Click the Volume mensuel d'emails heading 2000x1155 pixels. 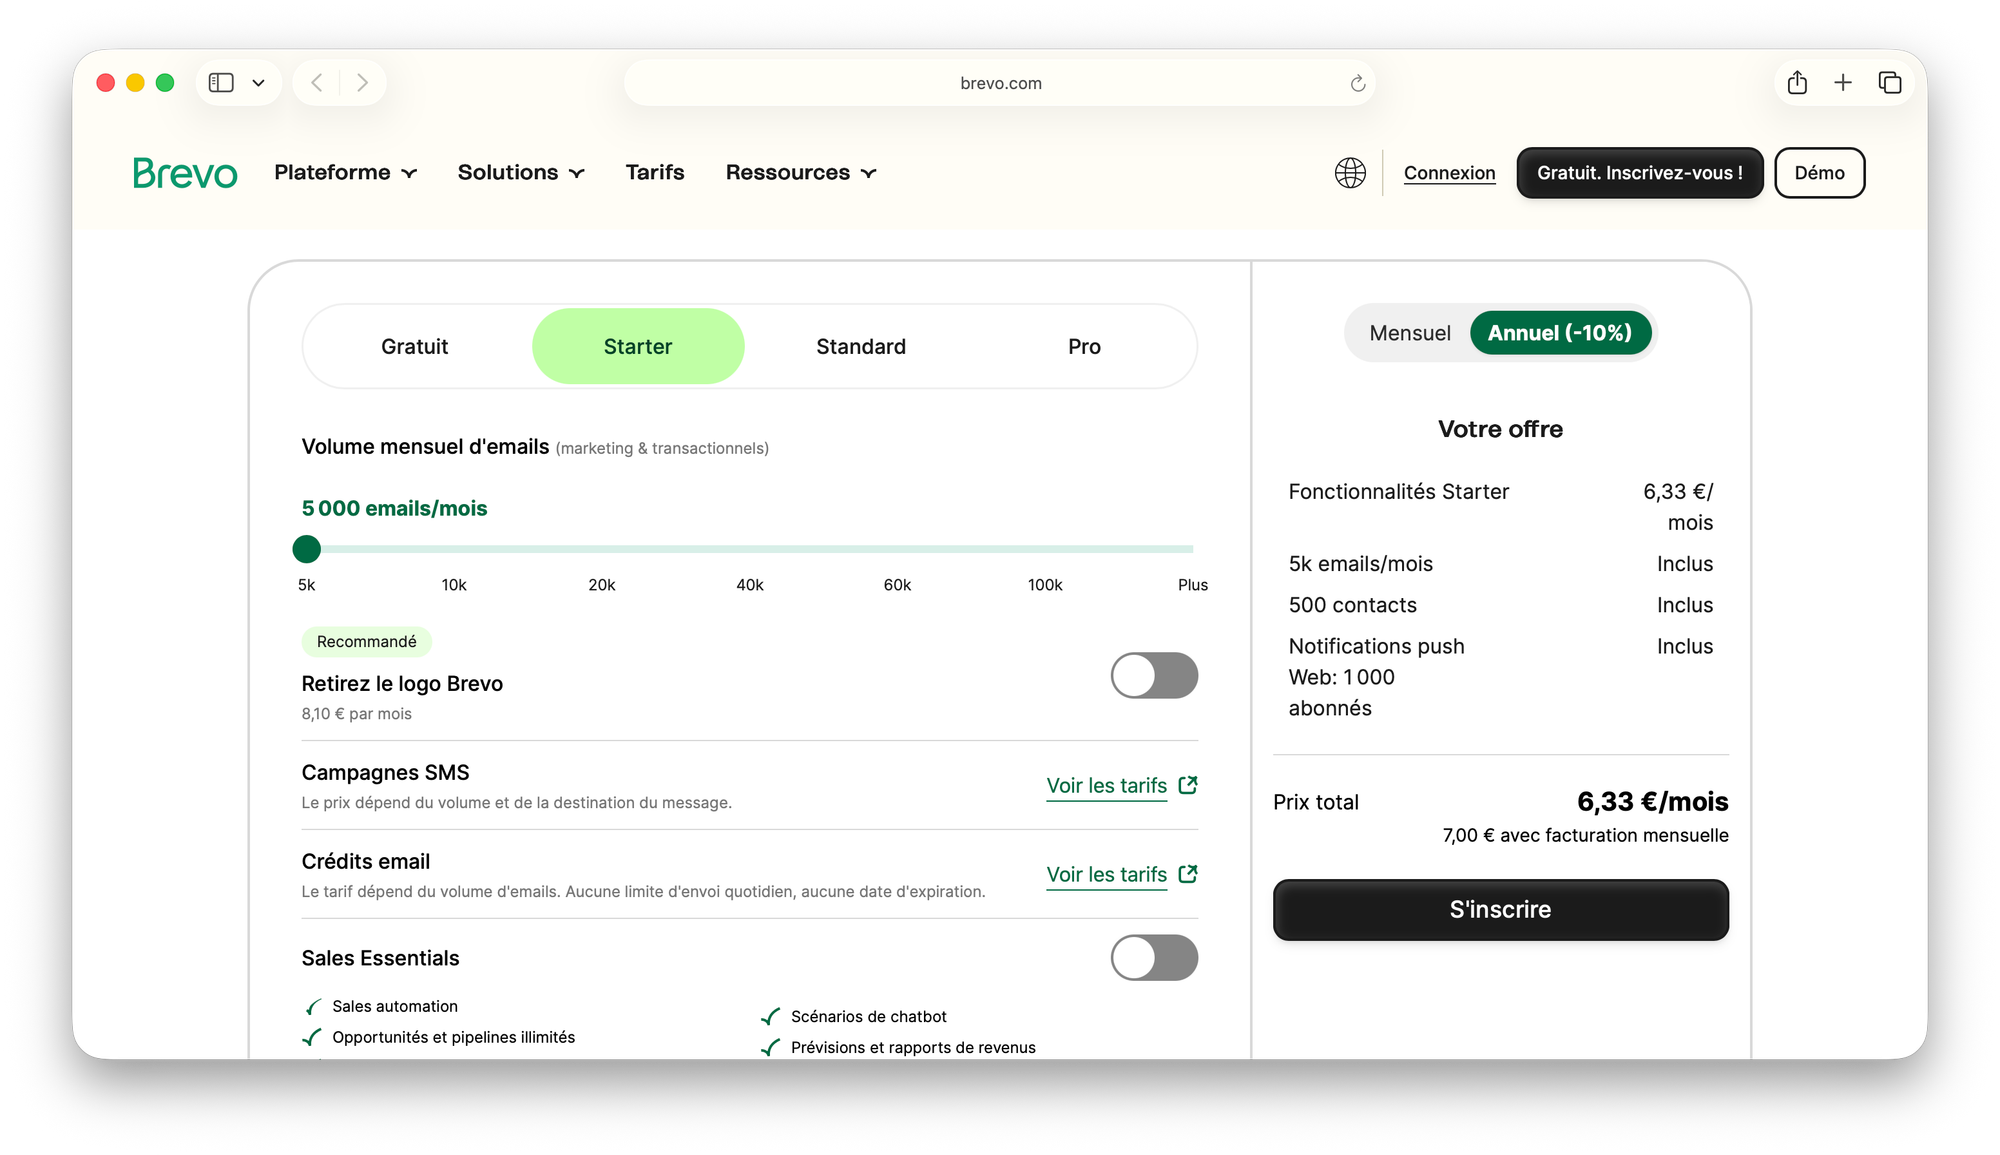425,447
